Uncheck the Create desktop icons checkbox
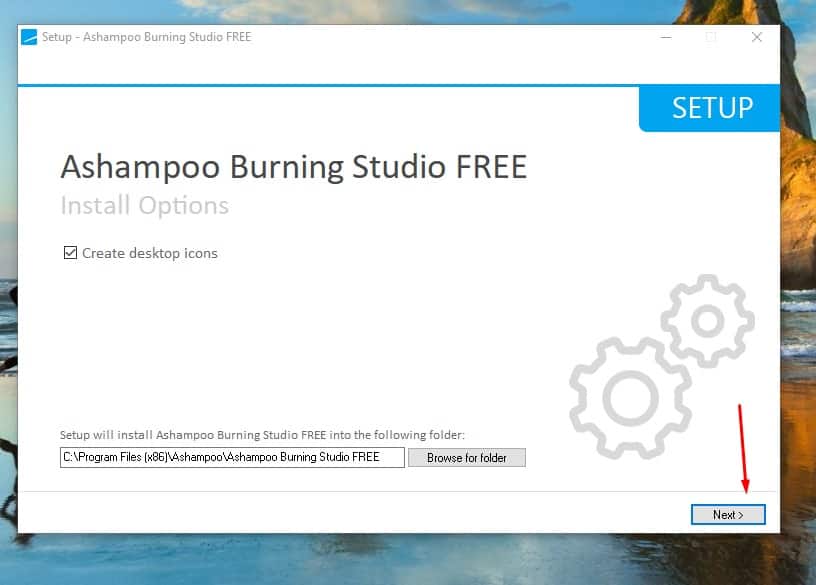This screenshot has width=816, height=585. [x=70, y=253]
